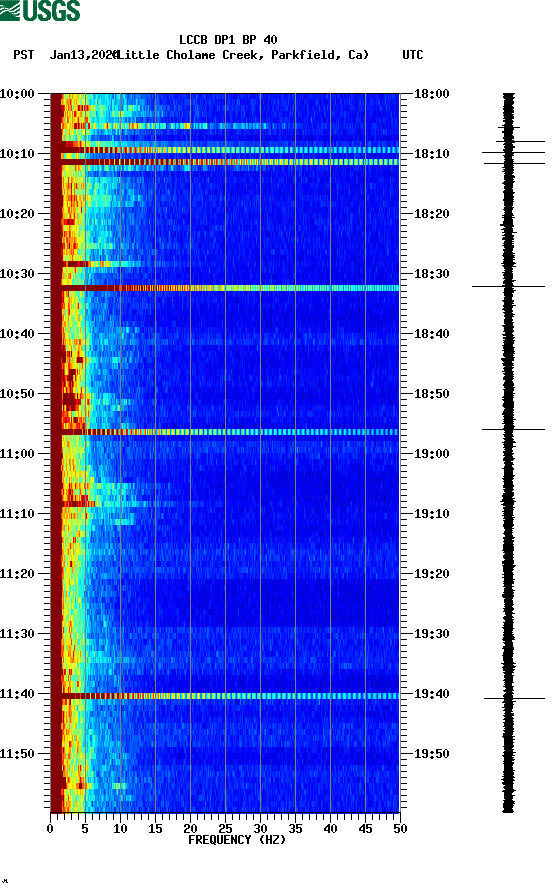Click the 35 Hz frequency tick label

coord(295,829)
